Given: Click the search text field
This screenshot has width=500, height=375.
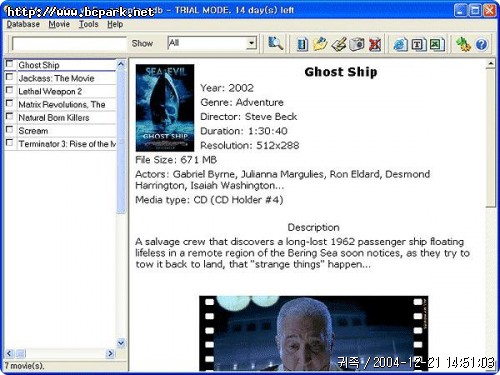Looking at the screenshot, I should (x=69, y=43).
